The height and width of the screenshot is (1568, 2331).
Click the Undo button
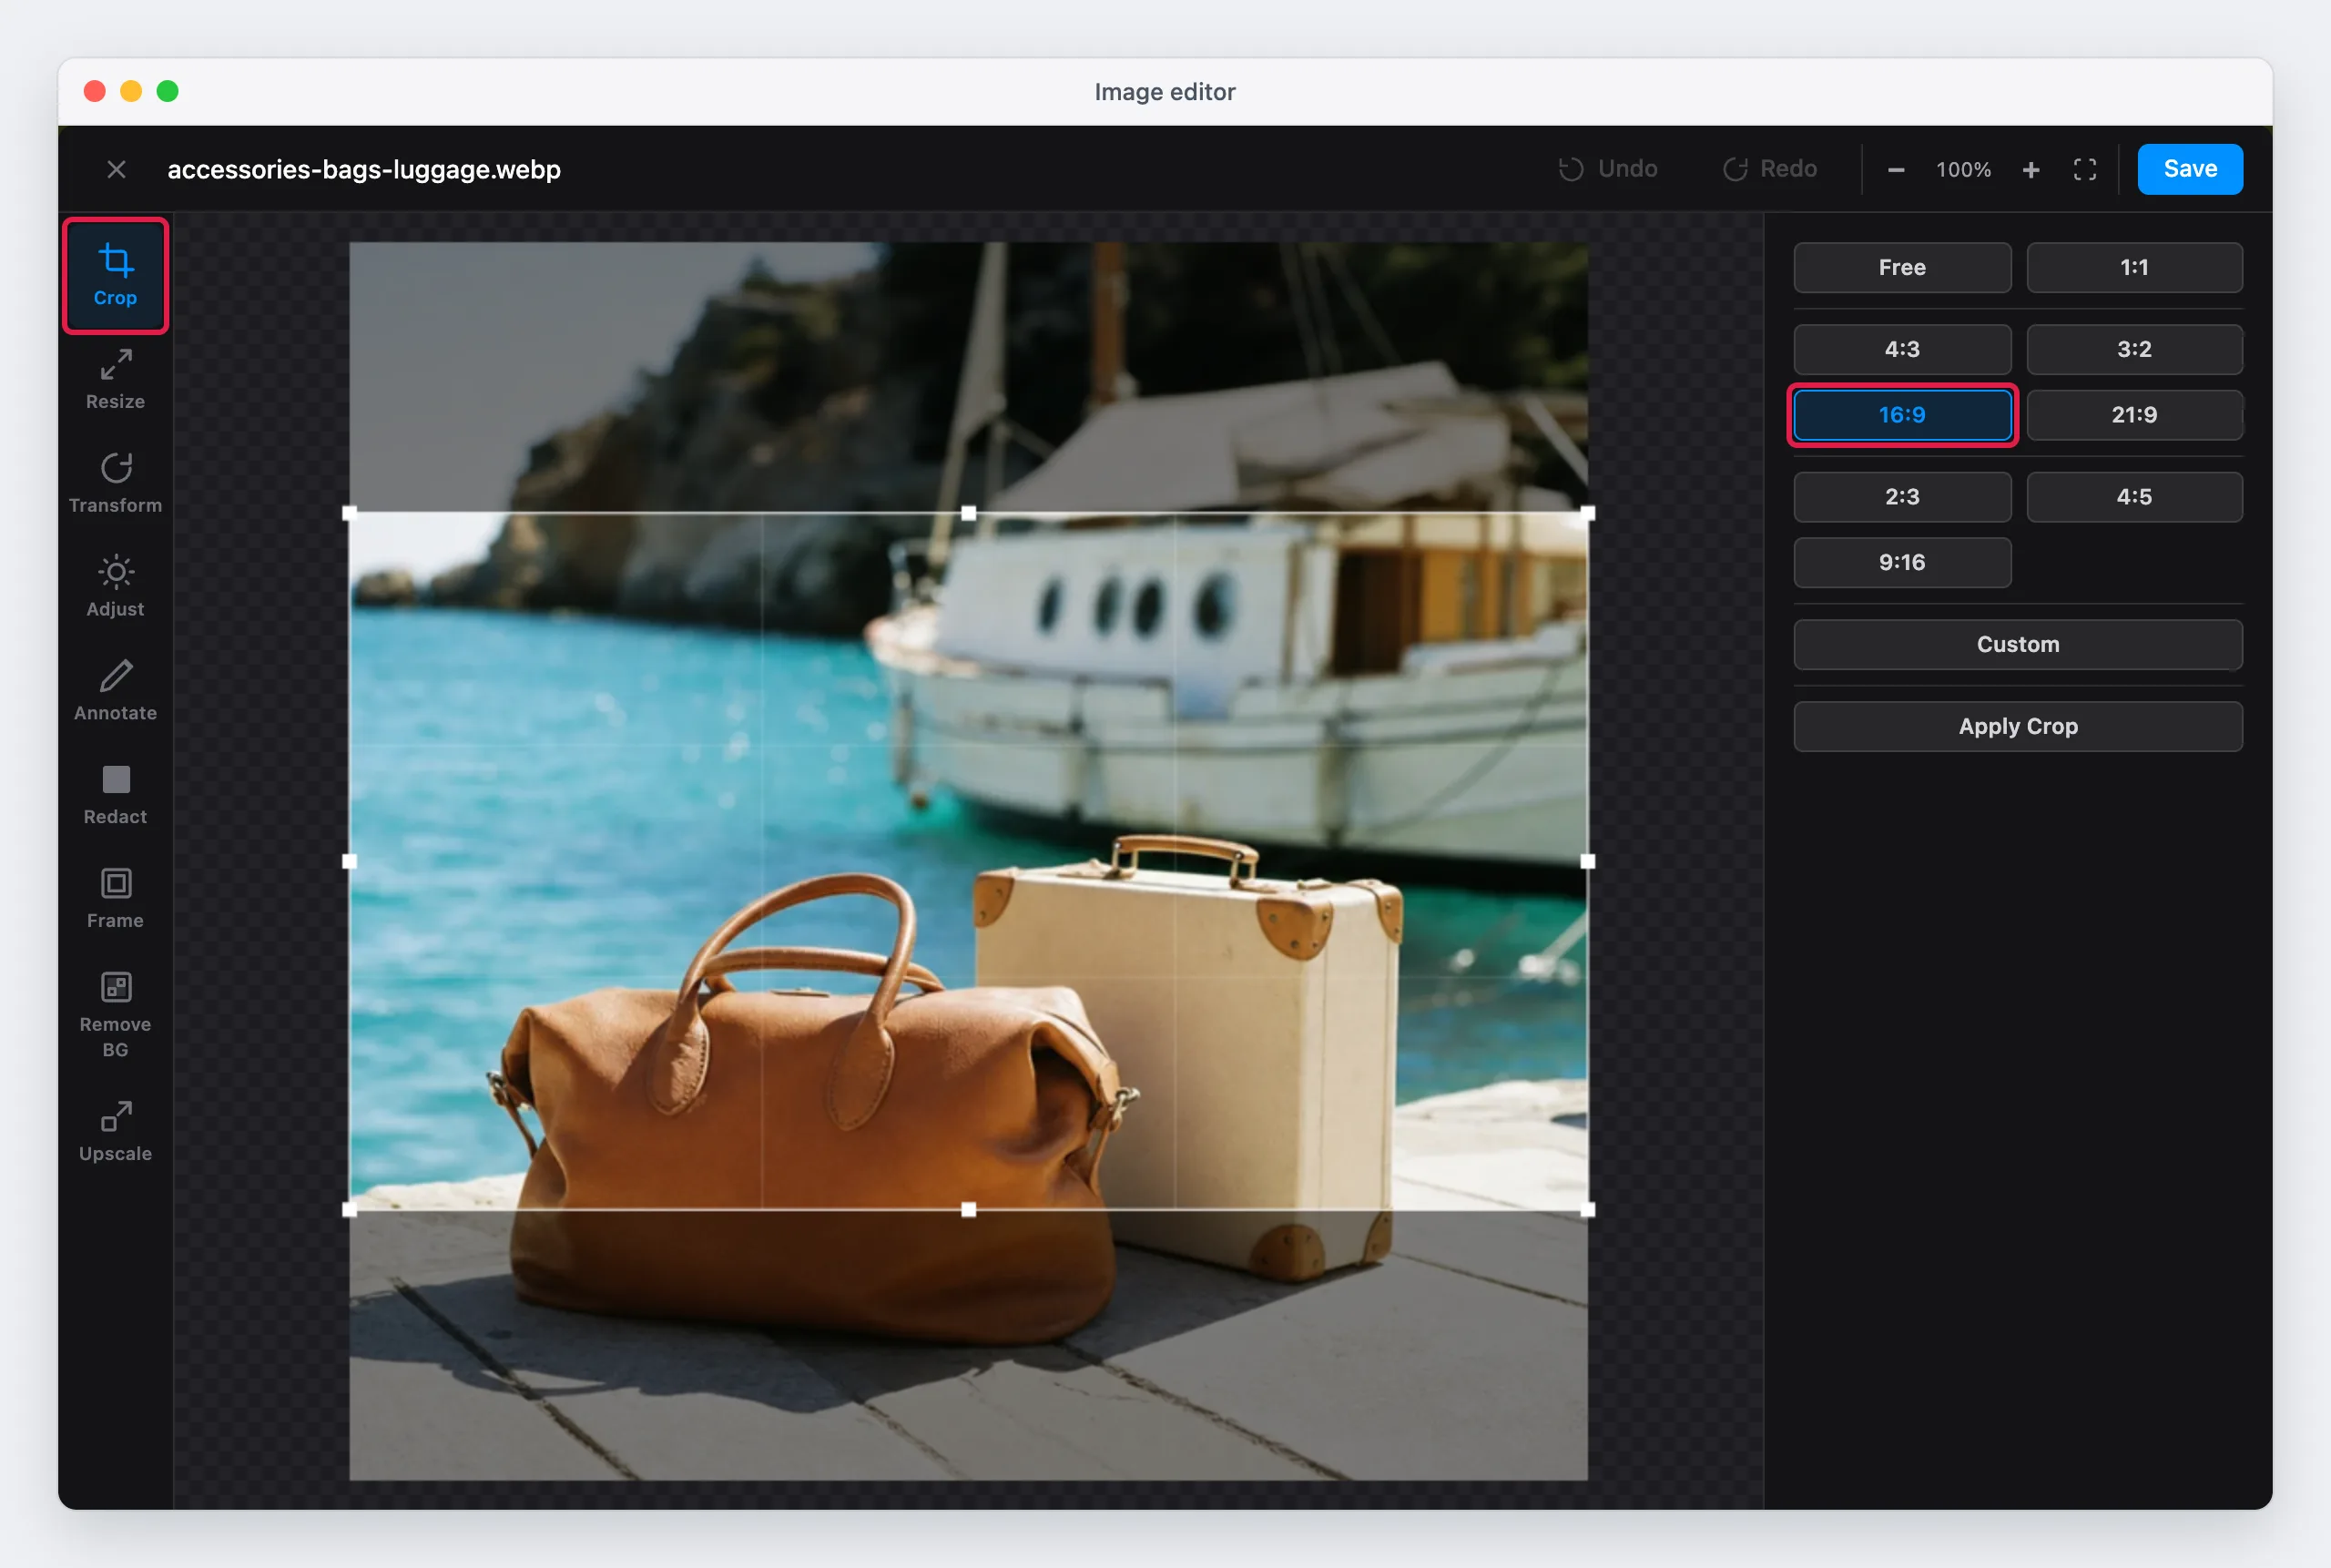(1608, 169)
